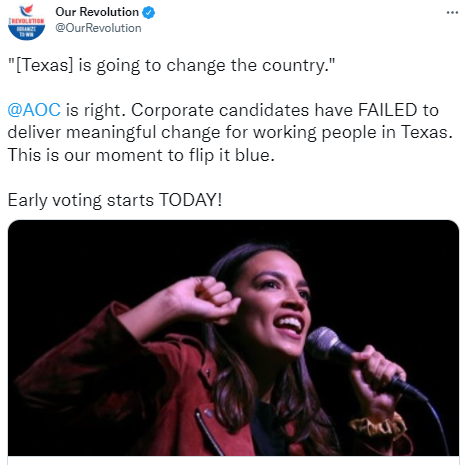Click the link card edge below the photo
Image resolution: width=469 pixels, height=465 pixels.
(233, 460)
